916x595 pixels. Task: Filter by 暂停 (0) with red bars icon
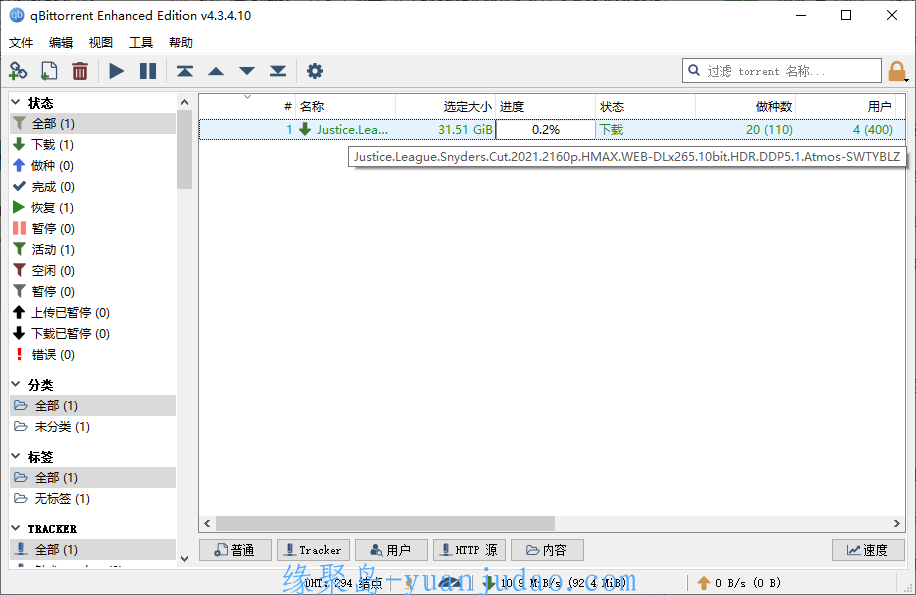93,228
